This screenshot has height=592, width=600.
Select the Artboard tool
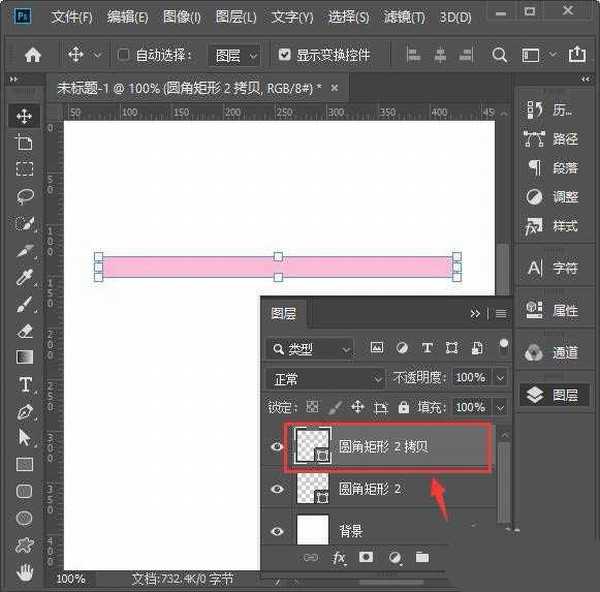pos(24,142)
